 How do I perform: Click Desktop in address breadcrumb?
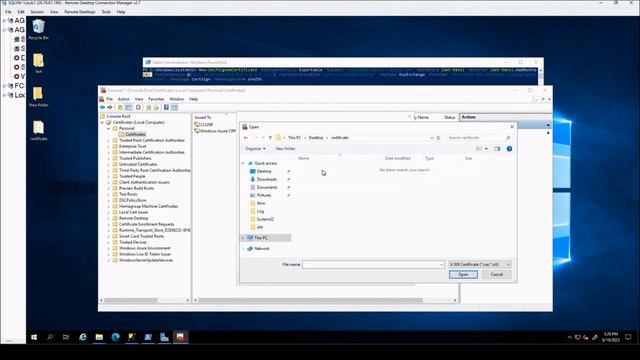316,138
